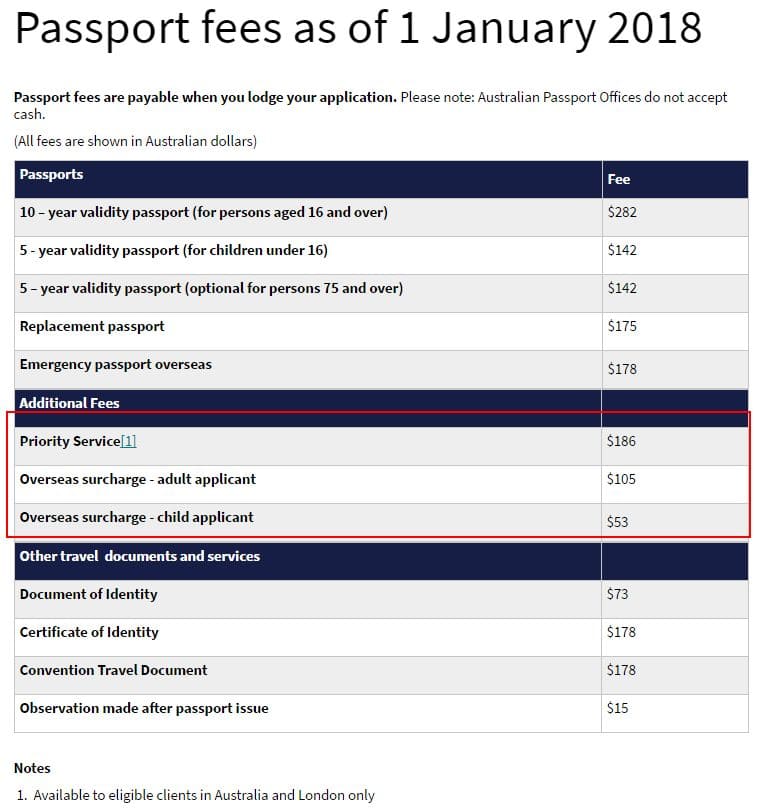Select the 10-year validity passport row
This screenshot has width=764, height=811.
tap(381, 217)
